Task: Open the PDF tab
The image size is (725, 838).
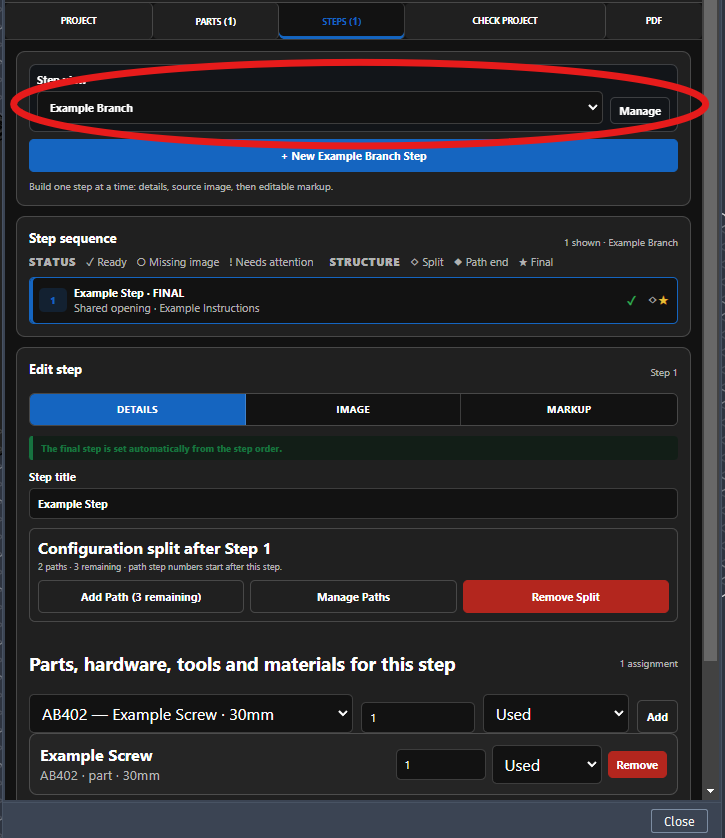Action: (653, 21)
